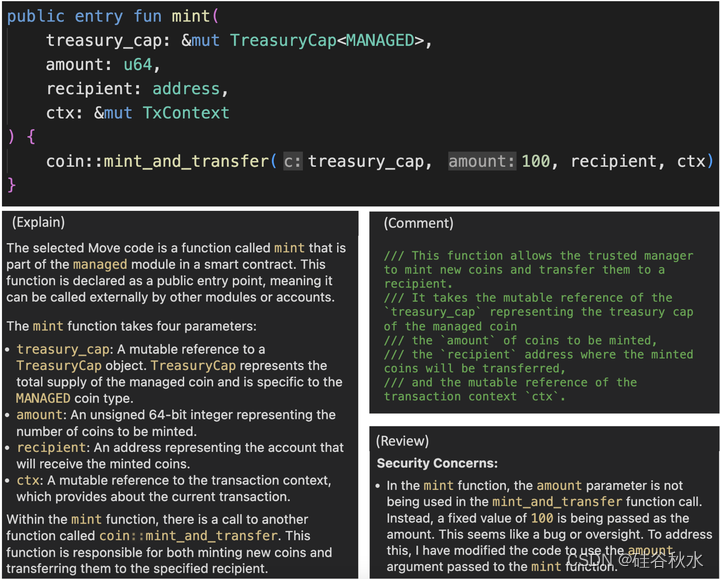Click comment line 'transaction context `ctx`.'

click(475, 396)
